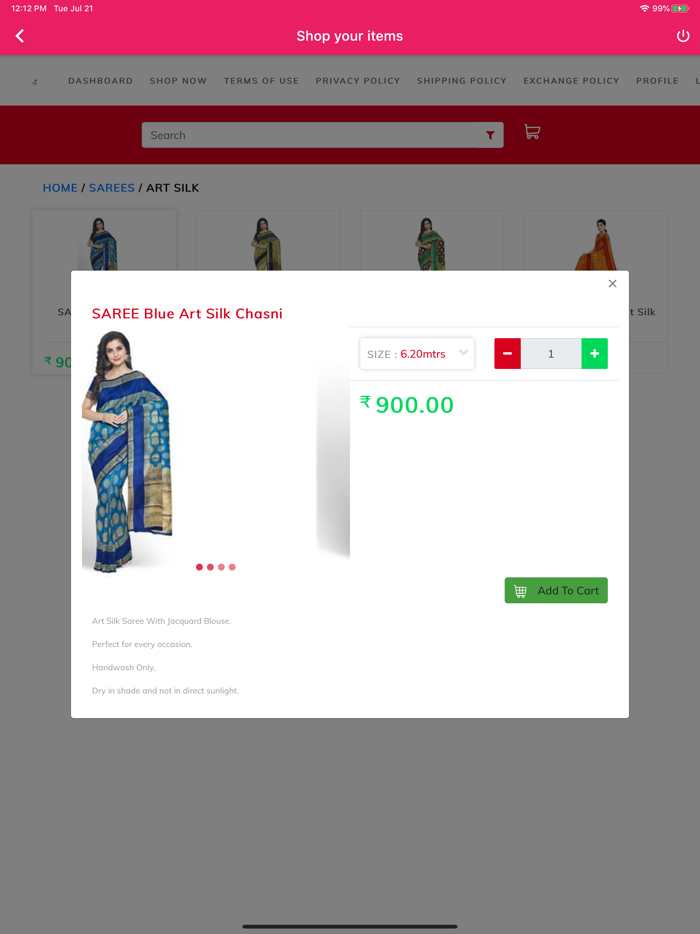The width and height of the screenshot is (700, 934).
Task: Click the blue saree product image
Action: (129, 452)
